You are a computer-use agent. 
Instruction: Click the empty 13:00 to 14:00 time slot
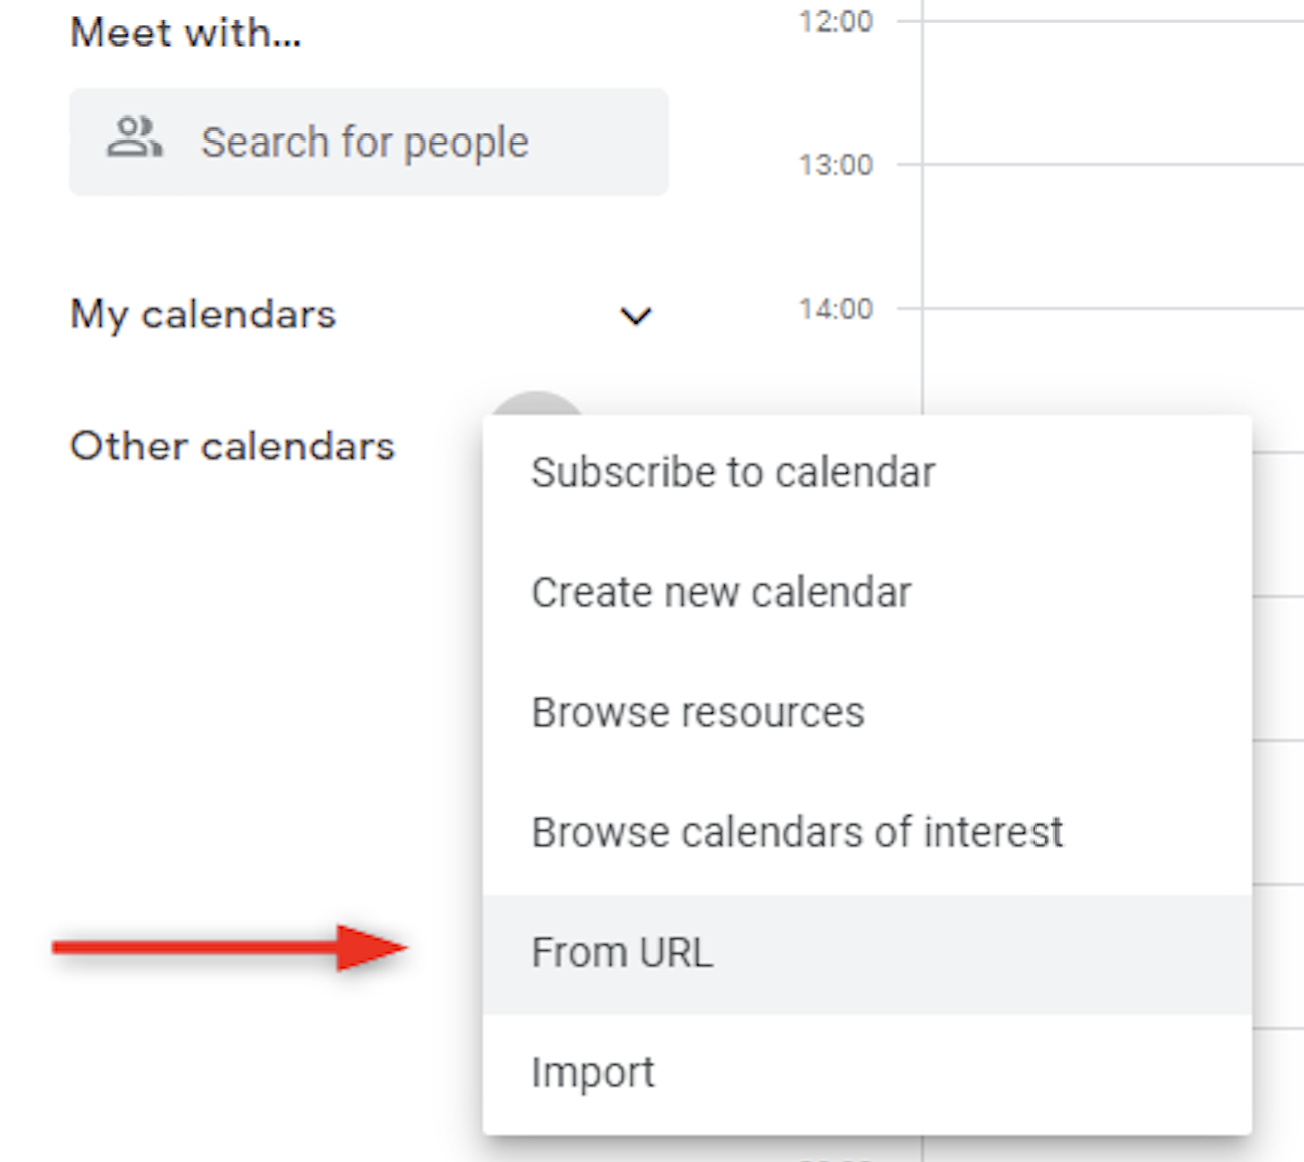(1110, 236)
